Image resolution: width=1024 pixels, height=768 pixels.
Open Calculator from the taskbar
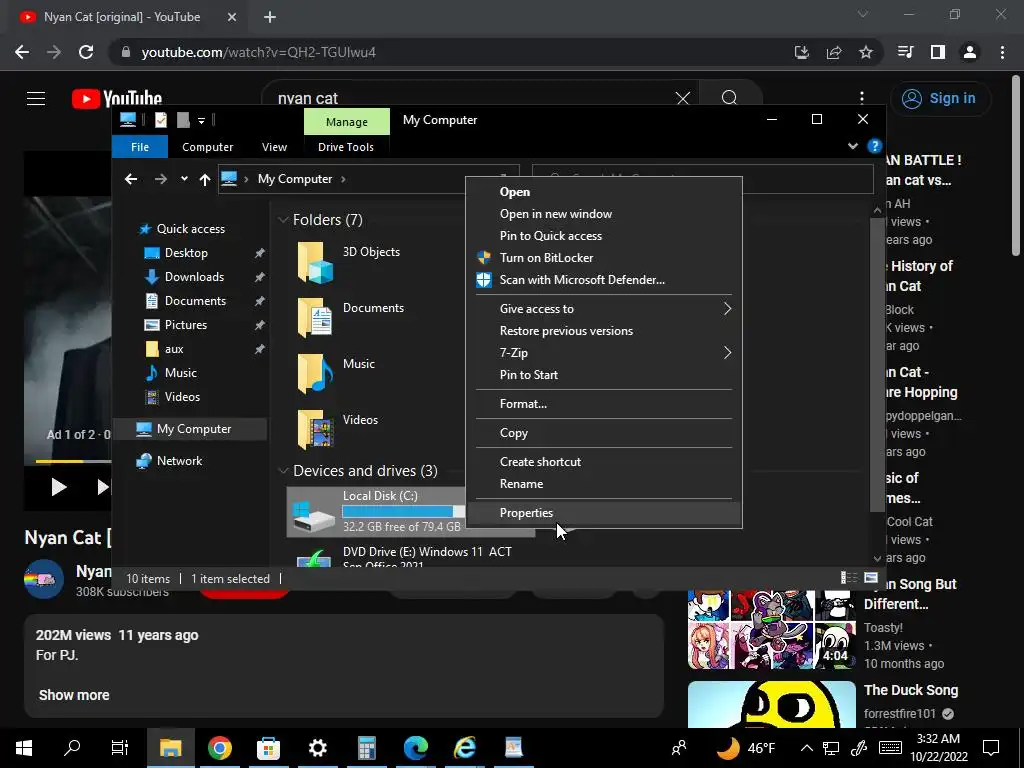pyautogui.click(x=366, y=748)
